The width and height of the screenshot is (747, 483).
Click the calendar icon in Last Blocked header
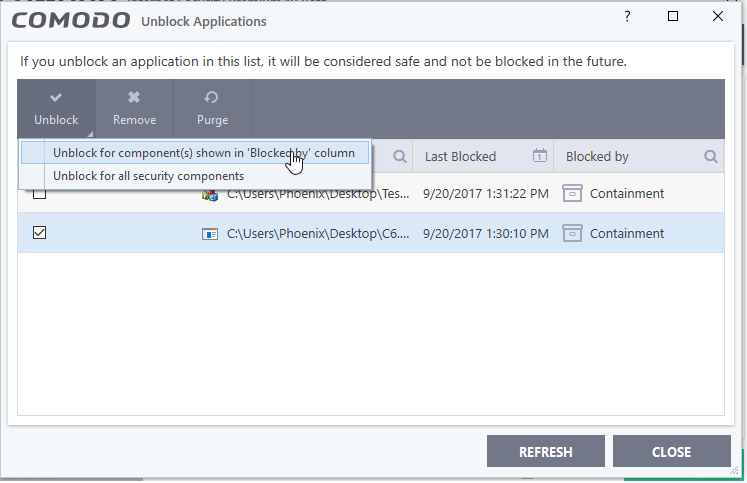(539, 156)
